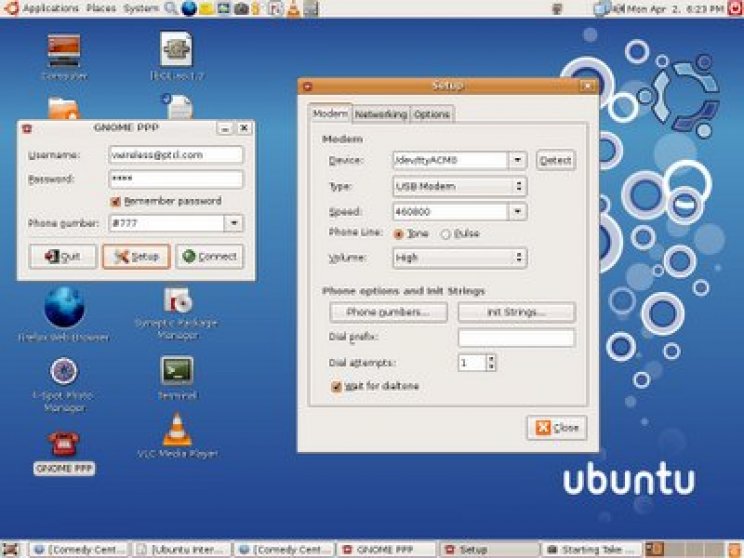Click the blue globe browser launcher in top panel
This screenshot has width=744, height=558.
click(189, 8)
